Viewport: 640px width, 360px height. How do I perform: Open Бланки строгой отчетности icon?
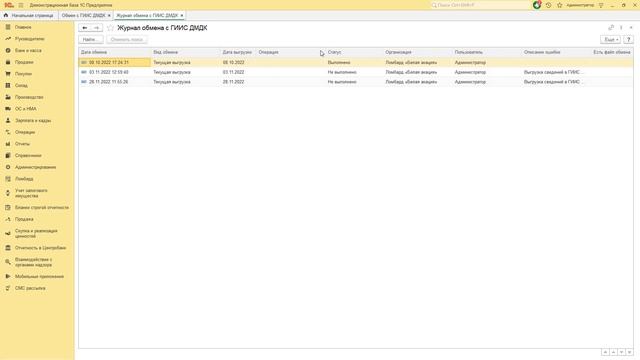tap(8, 207)
